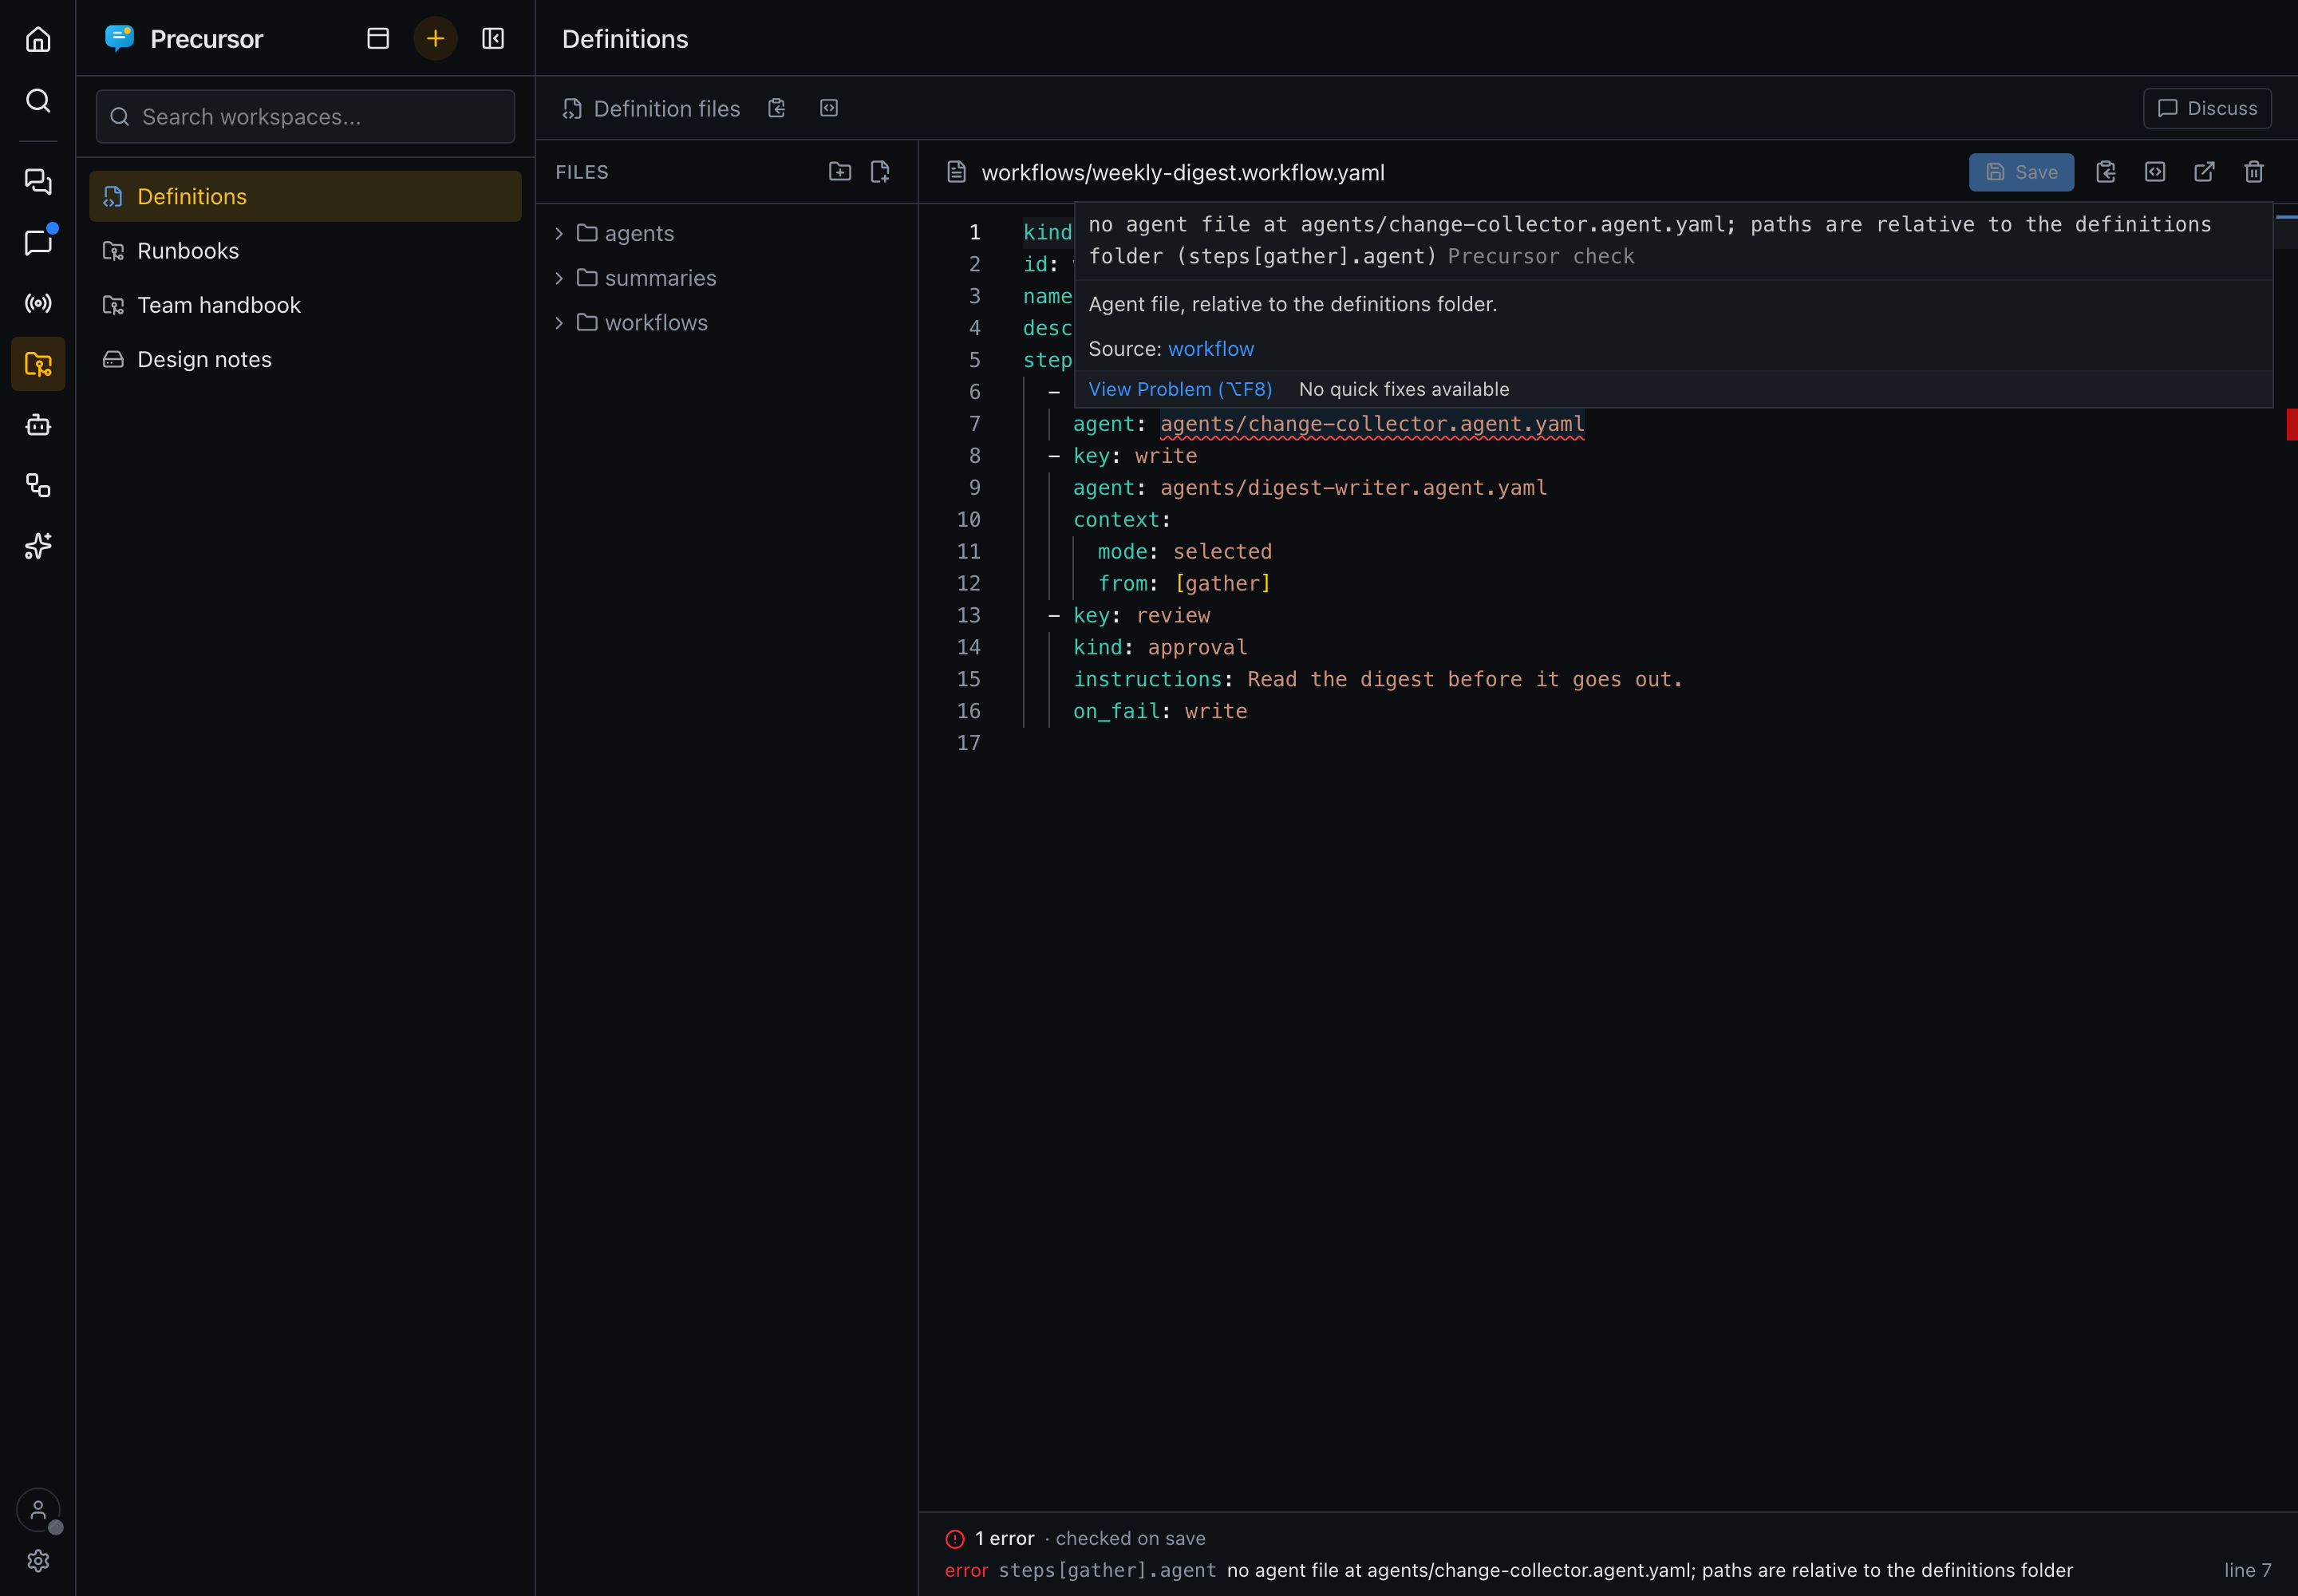Click the code brackets icon in file toolbar
2298x1596 pixels.
pos(2155,172)
